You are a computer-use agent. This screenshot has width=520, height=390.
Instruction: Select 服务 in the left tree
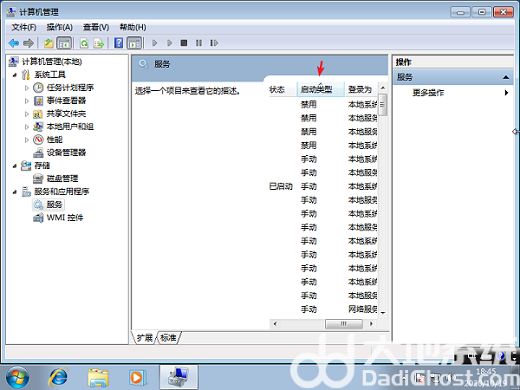point(54,204)
